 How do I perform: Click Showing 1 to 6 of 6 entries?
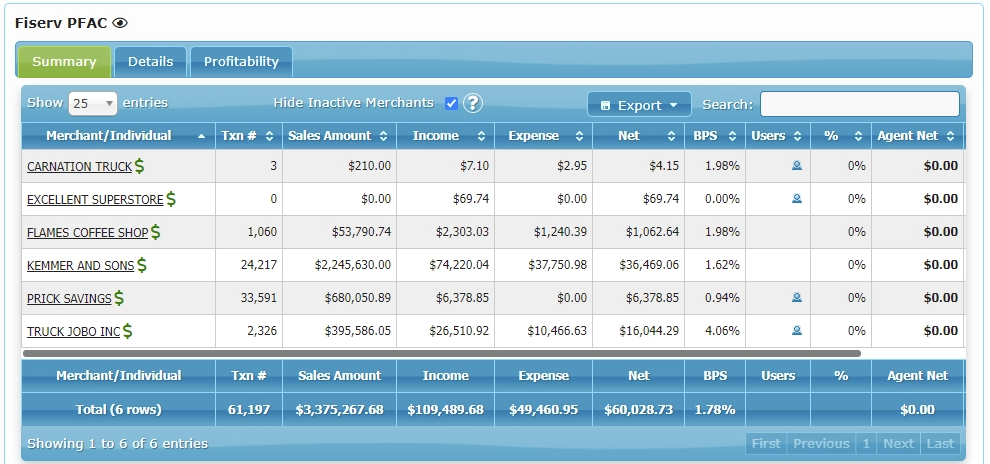point(117,444)
